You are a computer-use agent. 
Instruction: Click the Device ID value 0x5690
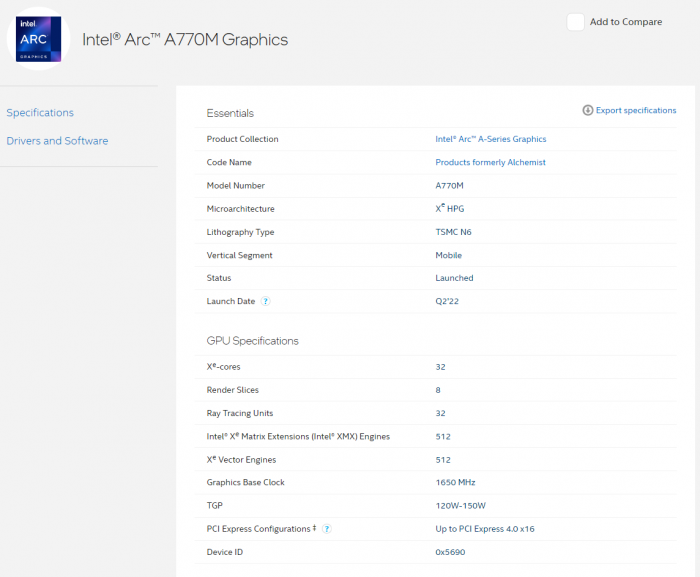click(x=450, y=552)
